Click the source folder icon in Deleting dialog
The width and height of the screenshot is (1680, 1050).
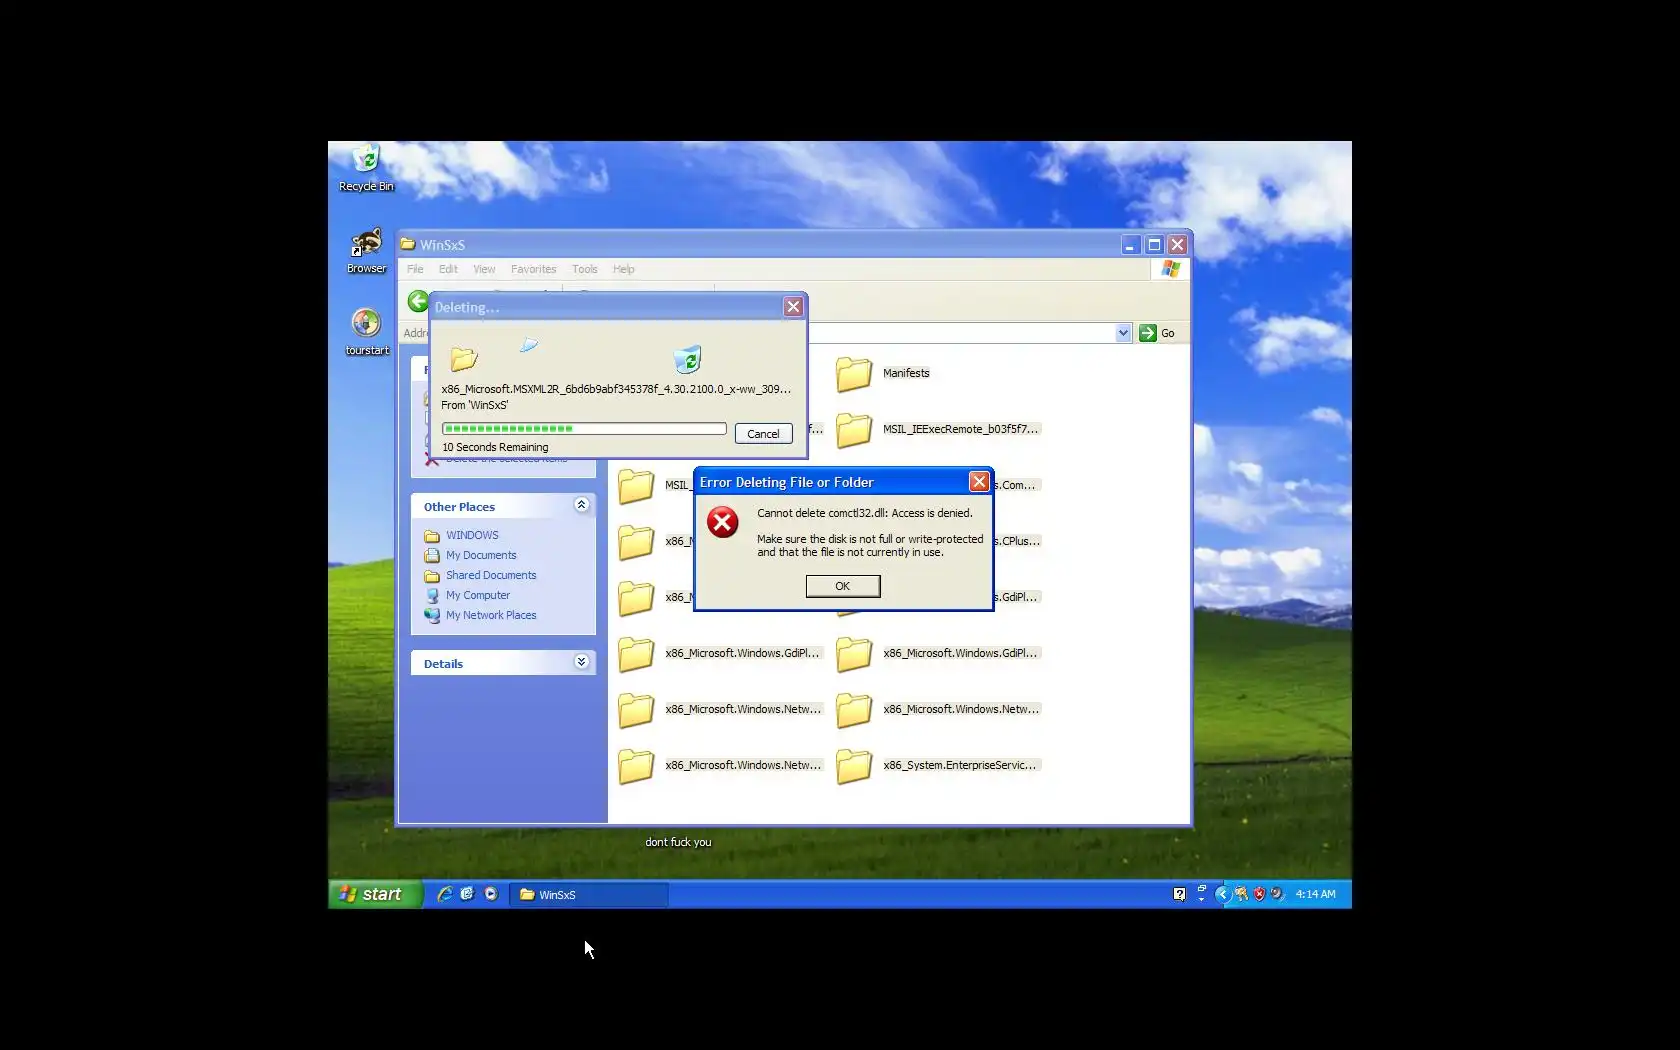tap(464, 358)
